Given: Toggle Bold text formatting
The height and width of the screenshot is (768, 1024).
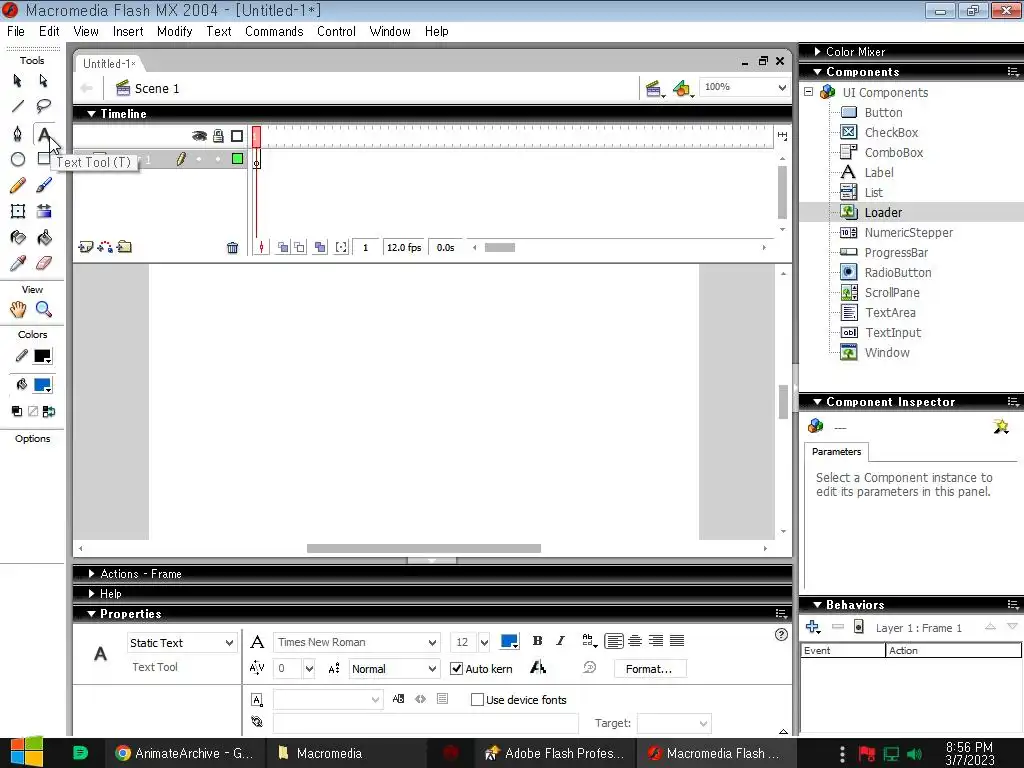Looking at the screenshot, I should click(x=537, y=641).
